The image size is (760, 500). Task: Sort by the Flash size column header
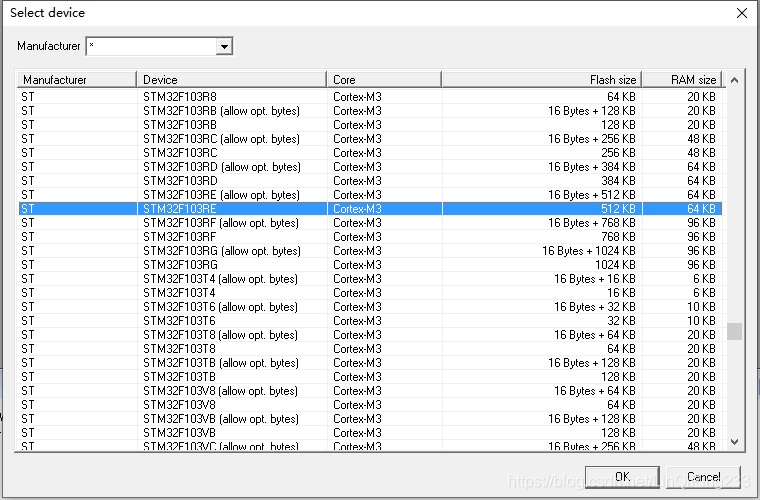tap(542, 79)
